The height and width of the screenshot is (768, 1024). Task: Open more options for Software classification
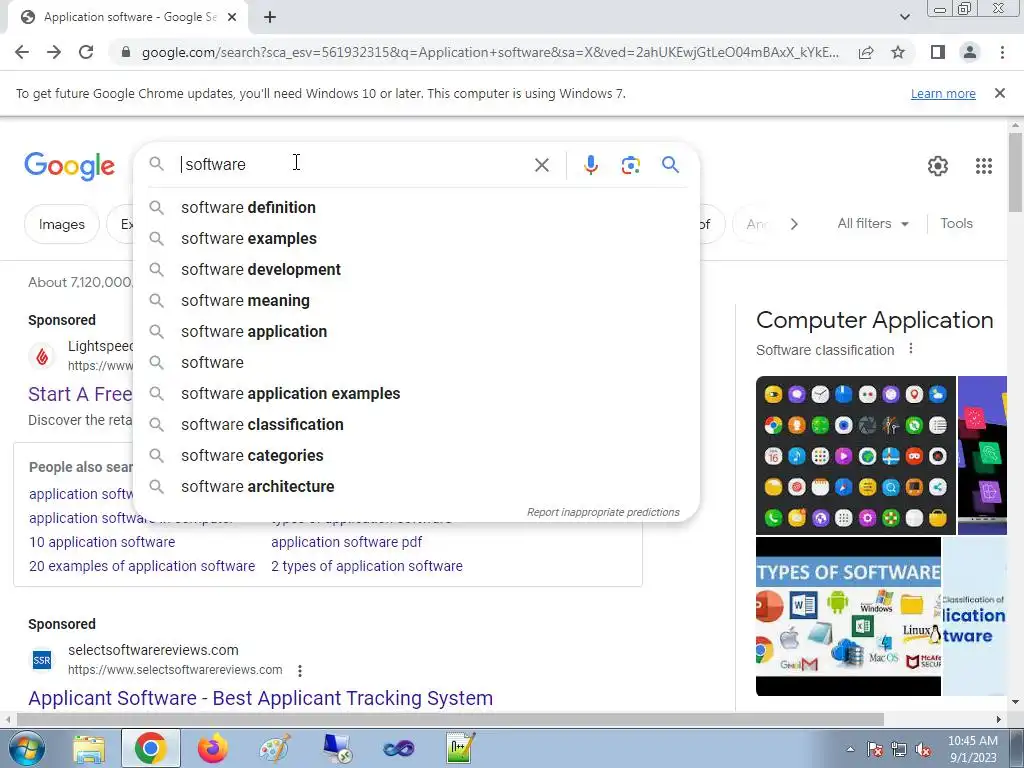pos(911,349)
